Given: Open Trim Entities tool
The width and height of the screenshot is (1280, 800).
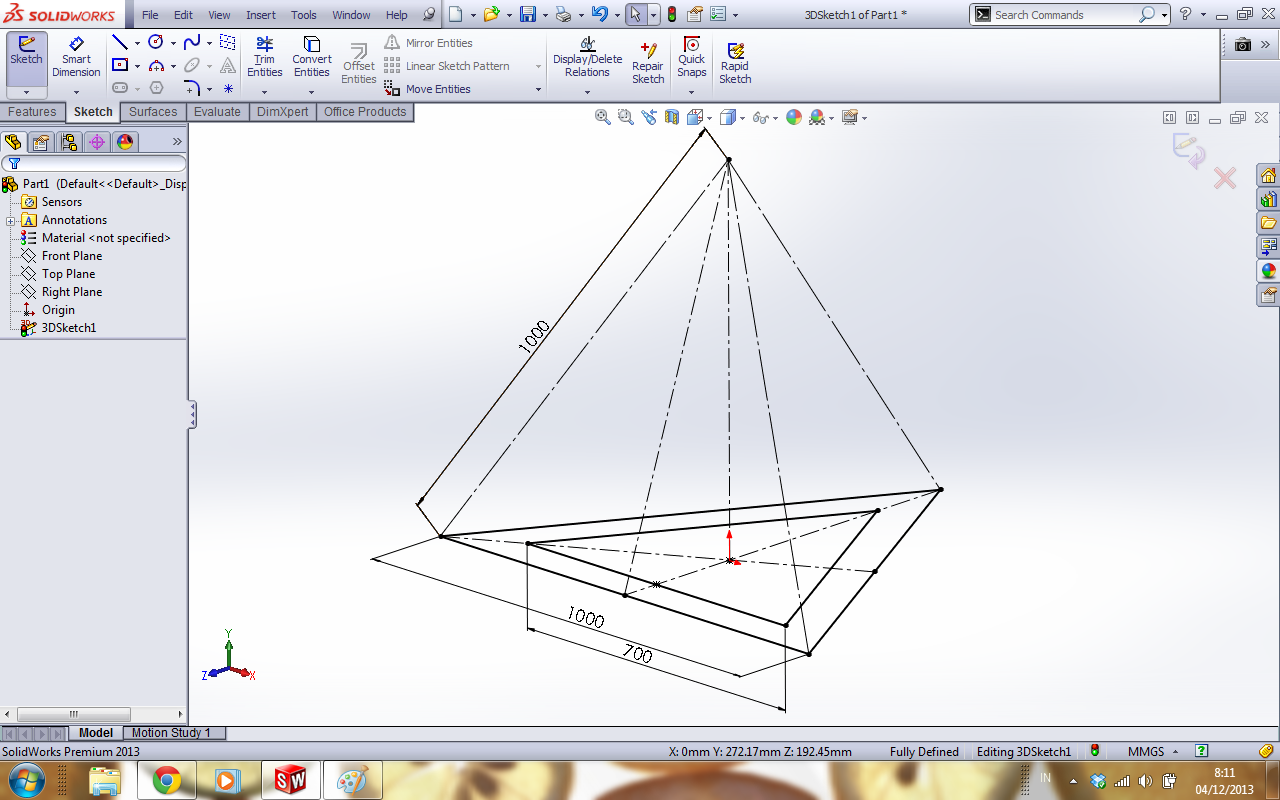Looking at the screenshot, I should pos(264,58).
